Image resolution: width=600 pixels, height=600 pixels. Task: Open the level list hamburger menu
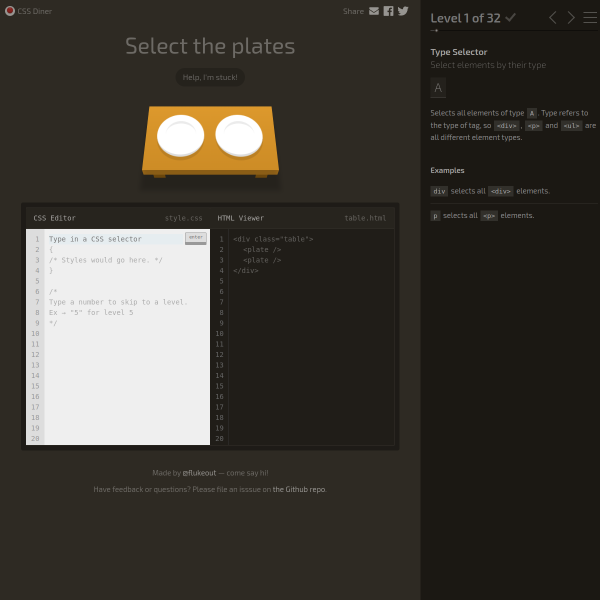[x=590, y=18]
